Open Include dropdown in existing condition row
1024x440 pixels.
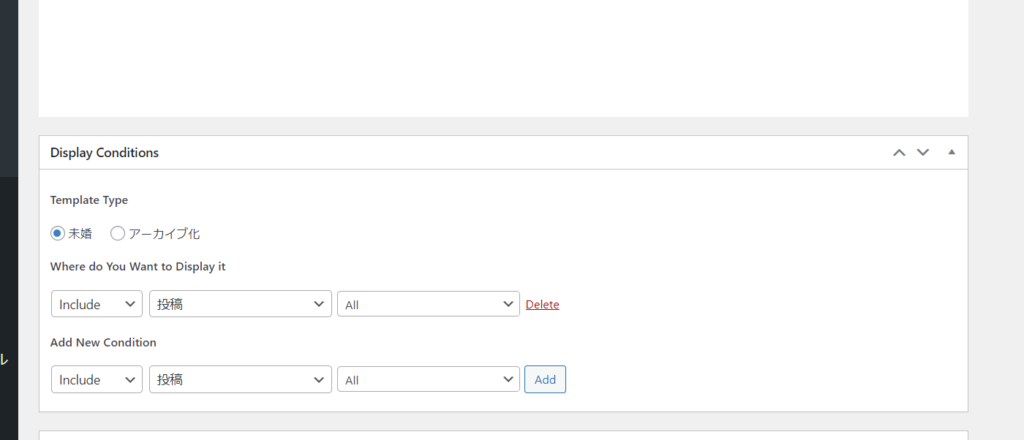tap(96, 304)
